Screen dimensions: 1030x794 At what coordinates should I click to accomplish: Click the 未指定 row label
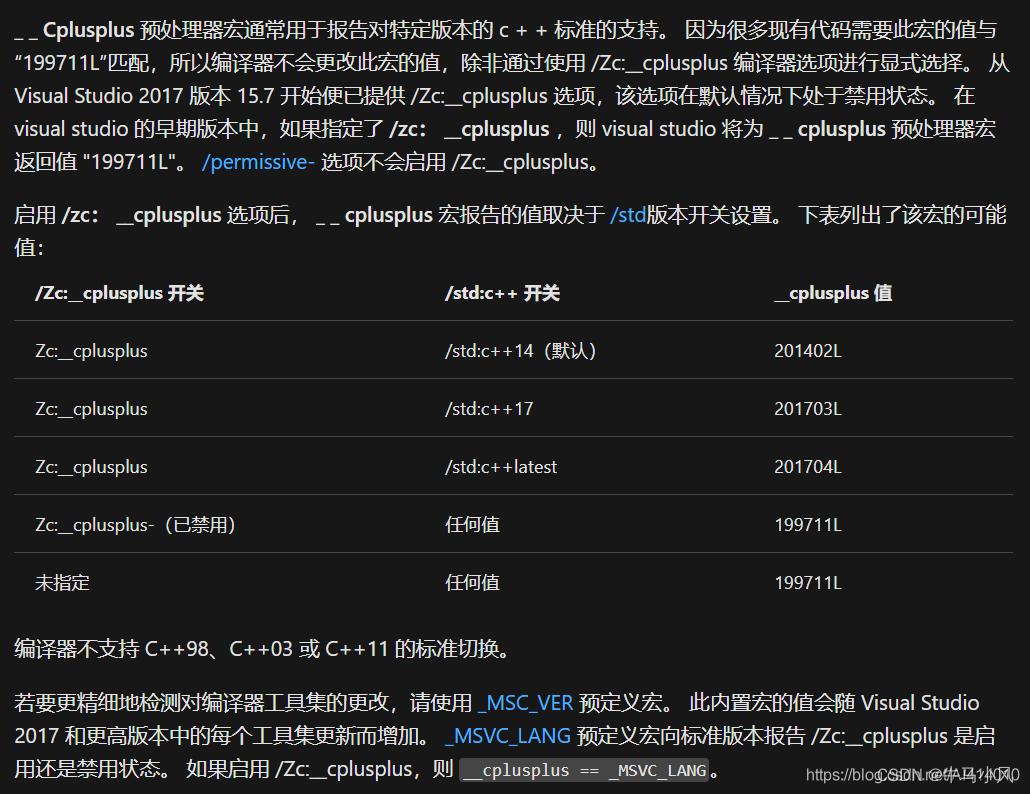click(x=62, y=582)
